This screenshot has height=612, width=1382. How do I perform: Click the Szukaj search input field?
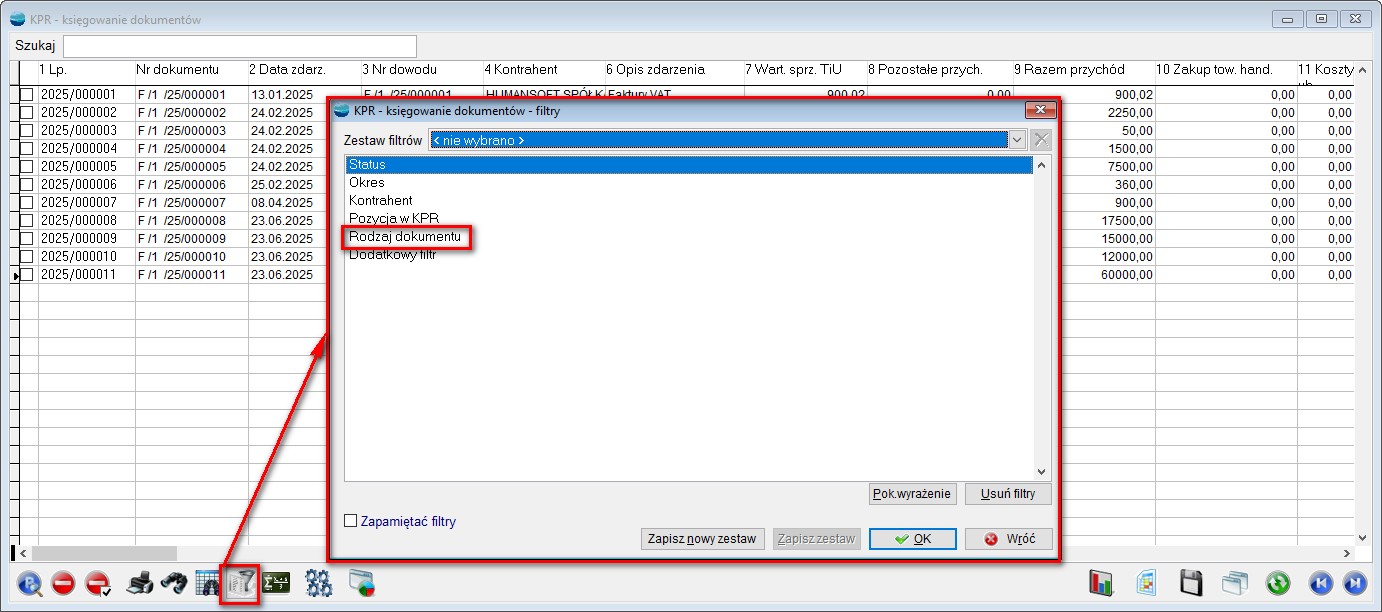(x=240, y=46)
